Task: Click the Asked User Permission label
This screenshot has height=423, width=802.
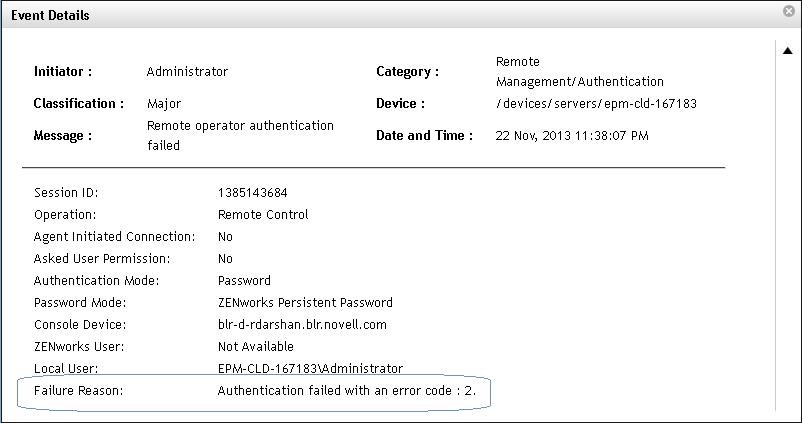Action: (x=103, y=259)
